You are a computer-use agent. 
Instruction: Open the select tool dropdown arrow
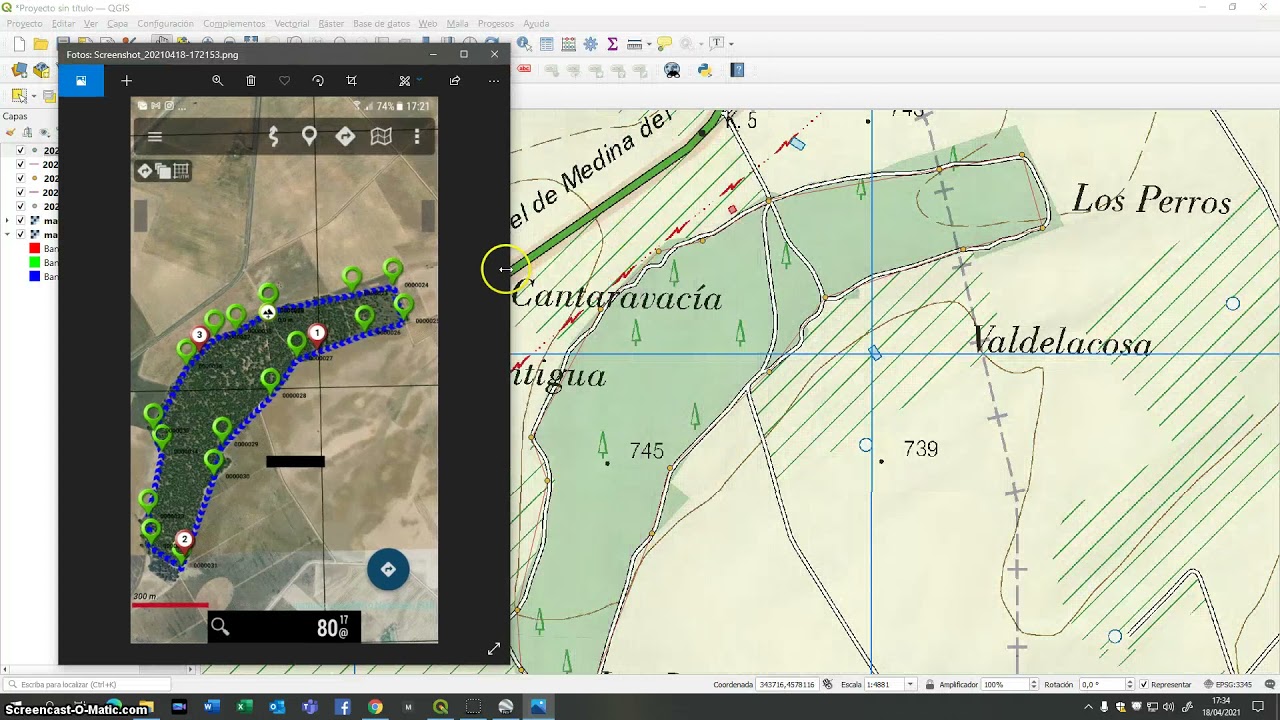coord(33,96)
